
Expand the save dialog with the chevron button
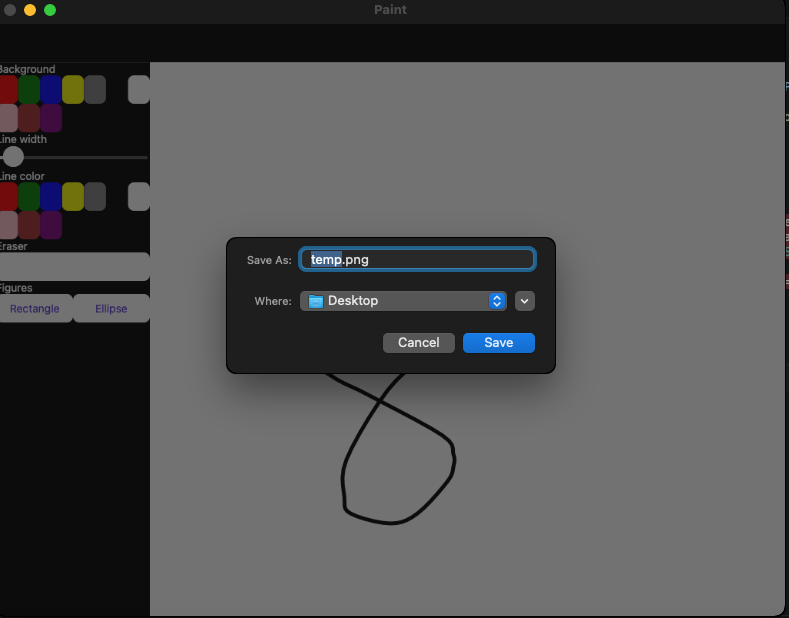(524, 301)
